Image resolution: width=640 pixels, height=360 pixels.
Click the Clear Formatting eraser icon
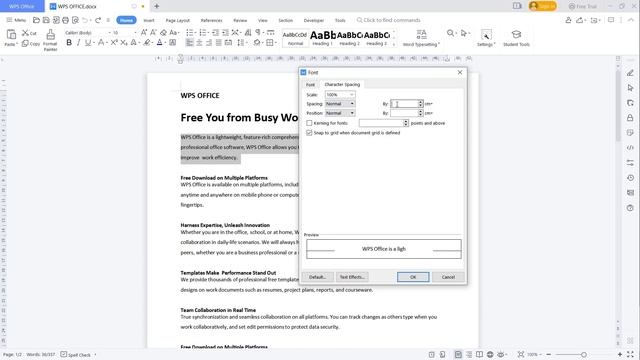click(163, 33)
